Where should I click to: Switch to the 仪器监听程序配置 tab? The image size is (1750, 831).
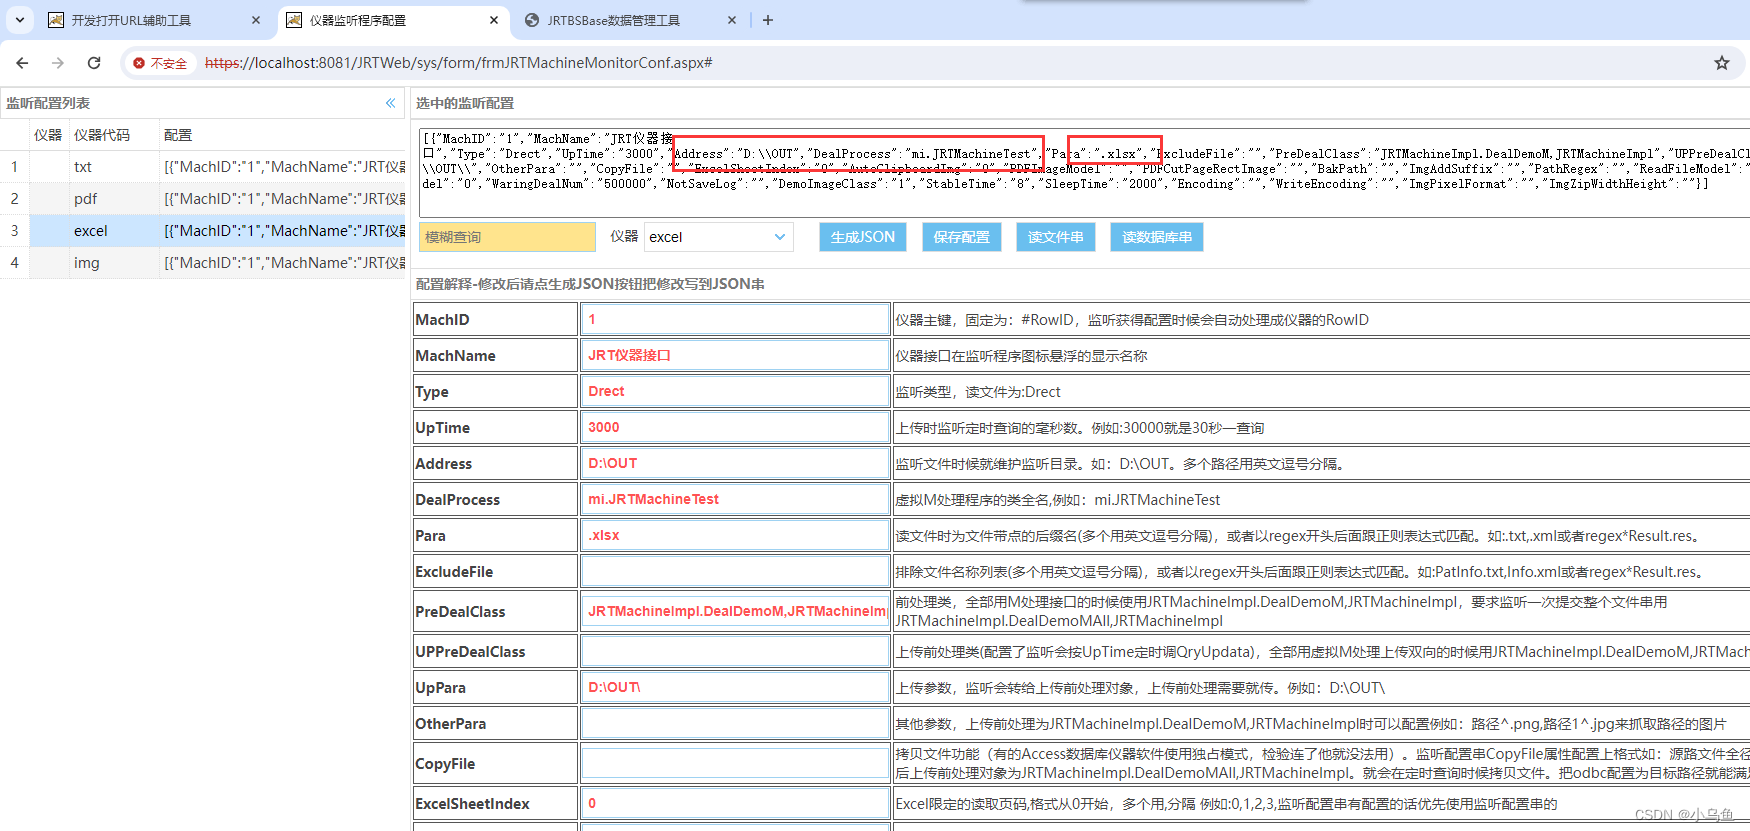tap(357, 20)
